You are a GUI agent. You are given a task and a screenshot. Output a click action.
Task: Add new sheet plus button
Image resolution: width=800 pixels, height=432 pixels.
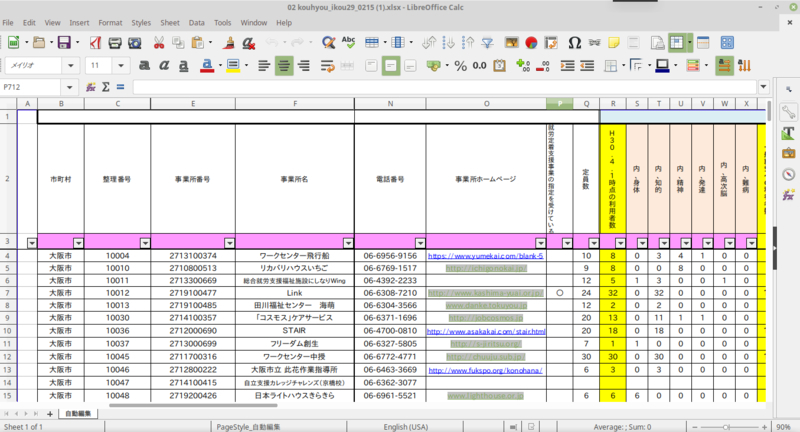coord(49,414)
